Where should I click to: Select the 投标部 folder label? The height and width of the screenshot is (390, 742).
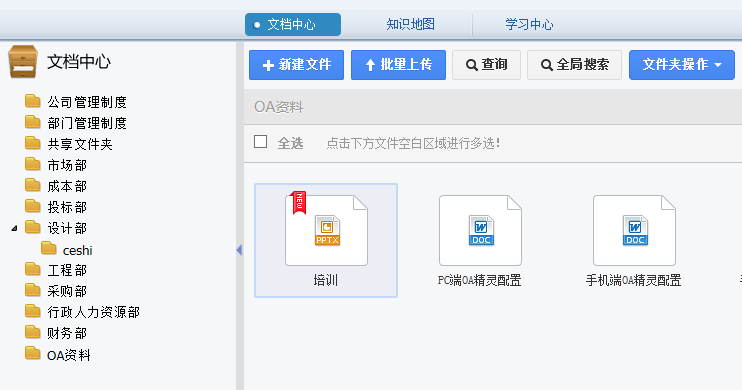click(67, 207)
